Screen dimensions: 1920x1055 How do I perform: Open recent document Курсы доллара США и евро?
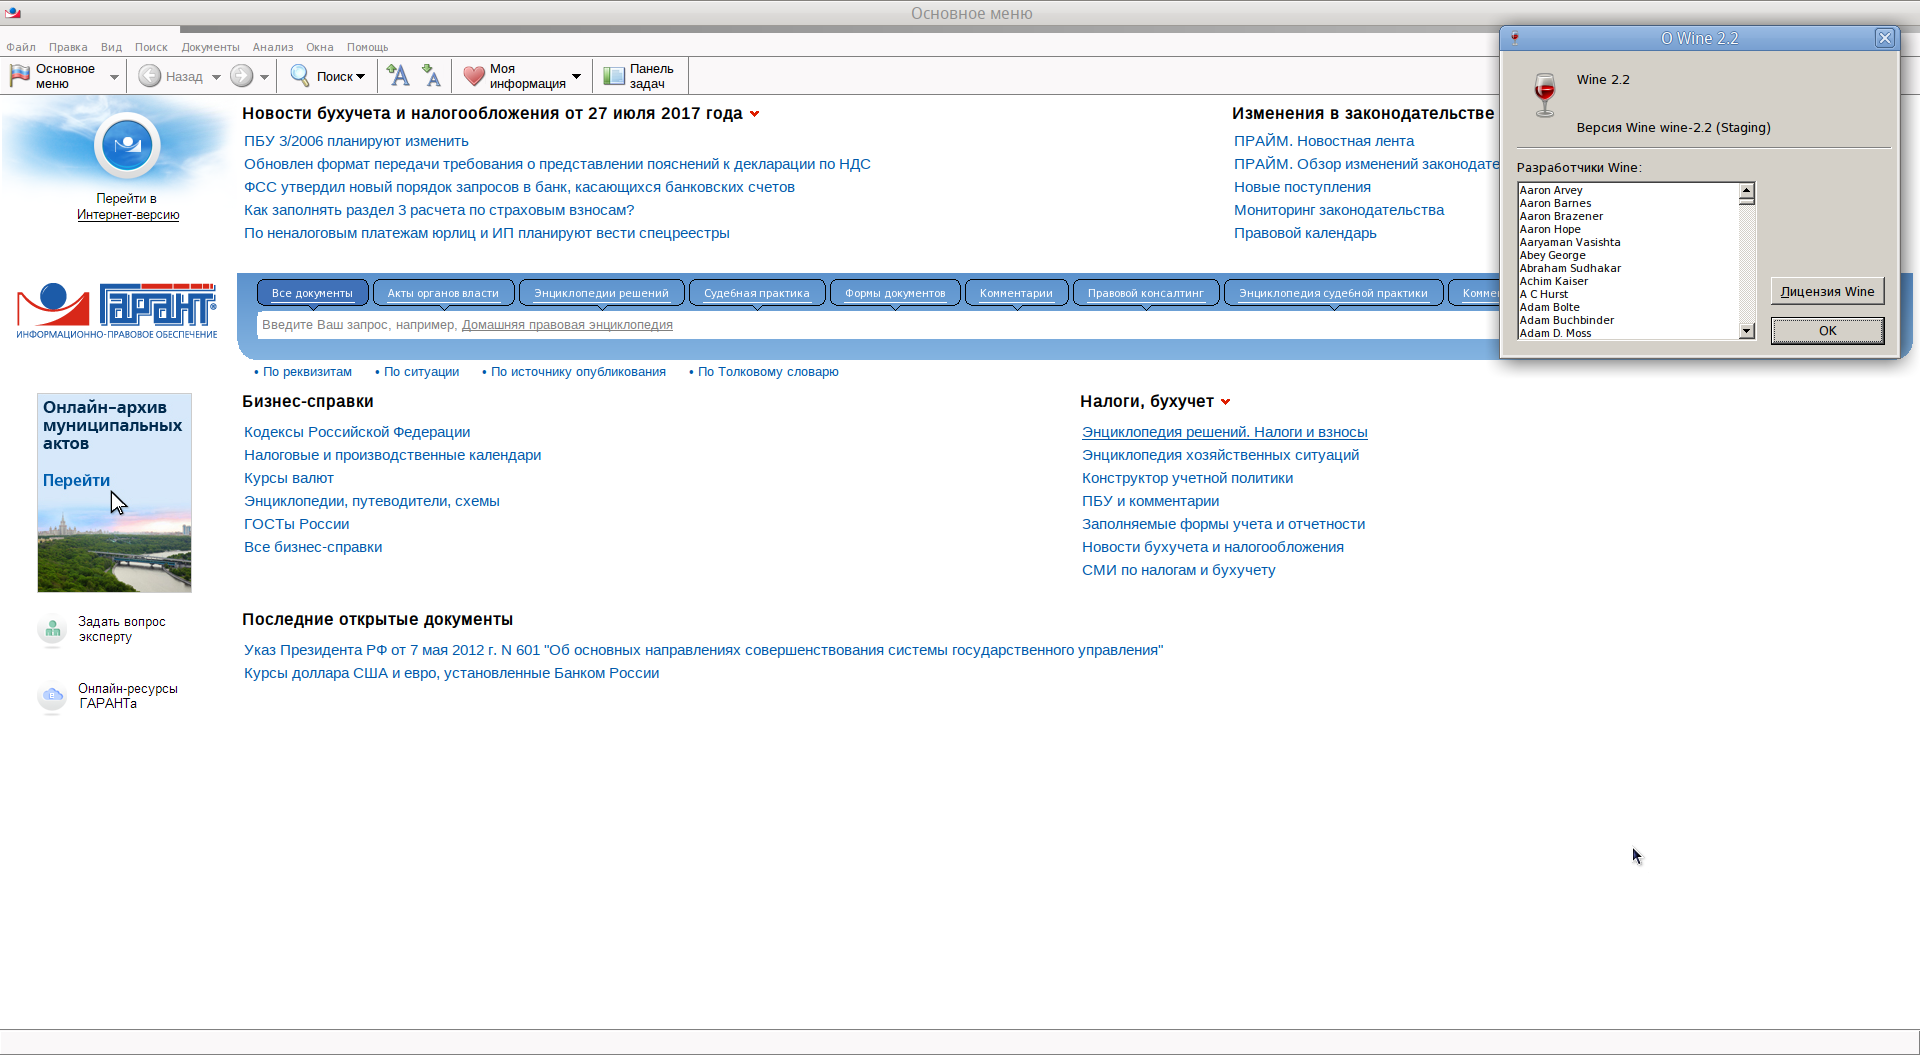(451, 673)
